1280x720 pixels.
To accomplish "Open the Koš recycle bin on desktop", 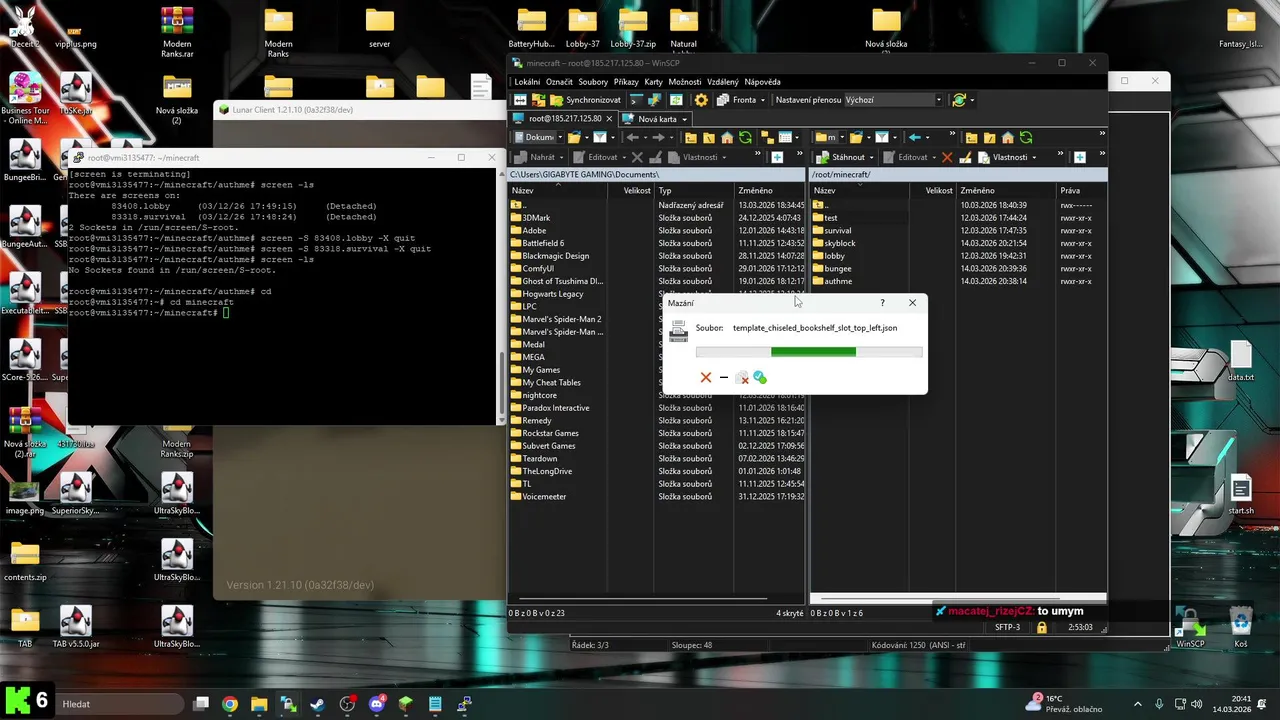I will click(x=1241, y=627).
